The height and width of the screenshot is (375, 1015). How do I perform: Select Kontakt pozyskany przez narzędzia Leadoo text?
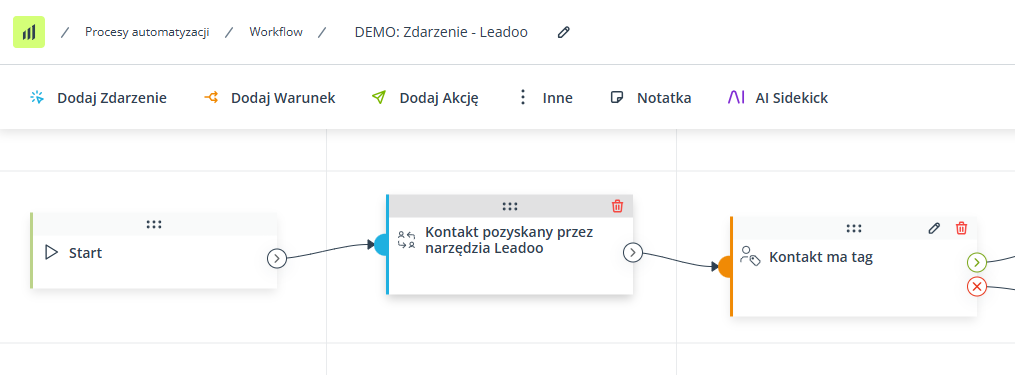pyautogui.click(x=509, y=240)
